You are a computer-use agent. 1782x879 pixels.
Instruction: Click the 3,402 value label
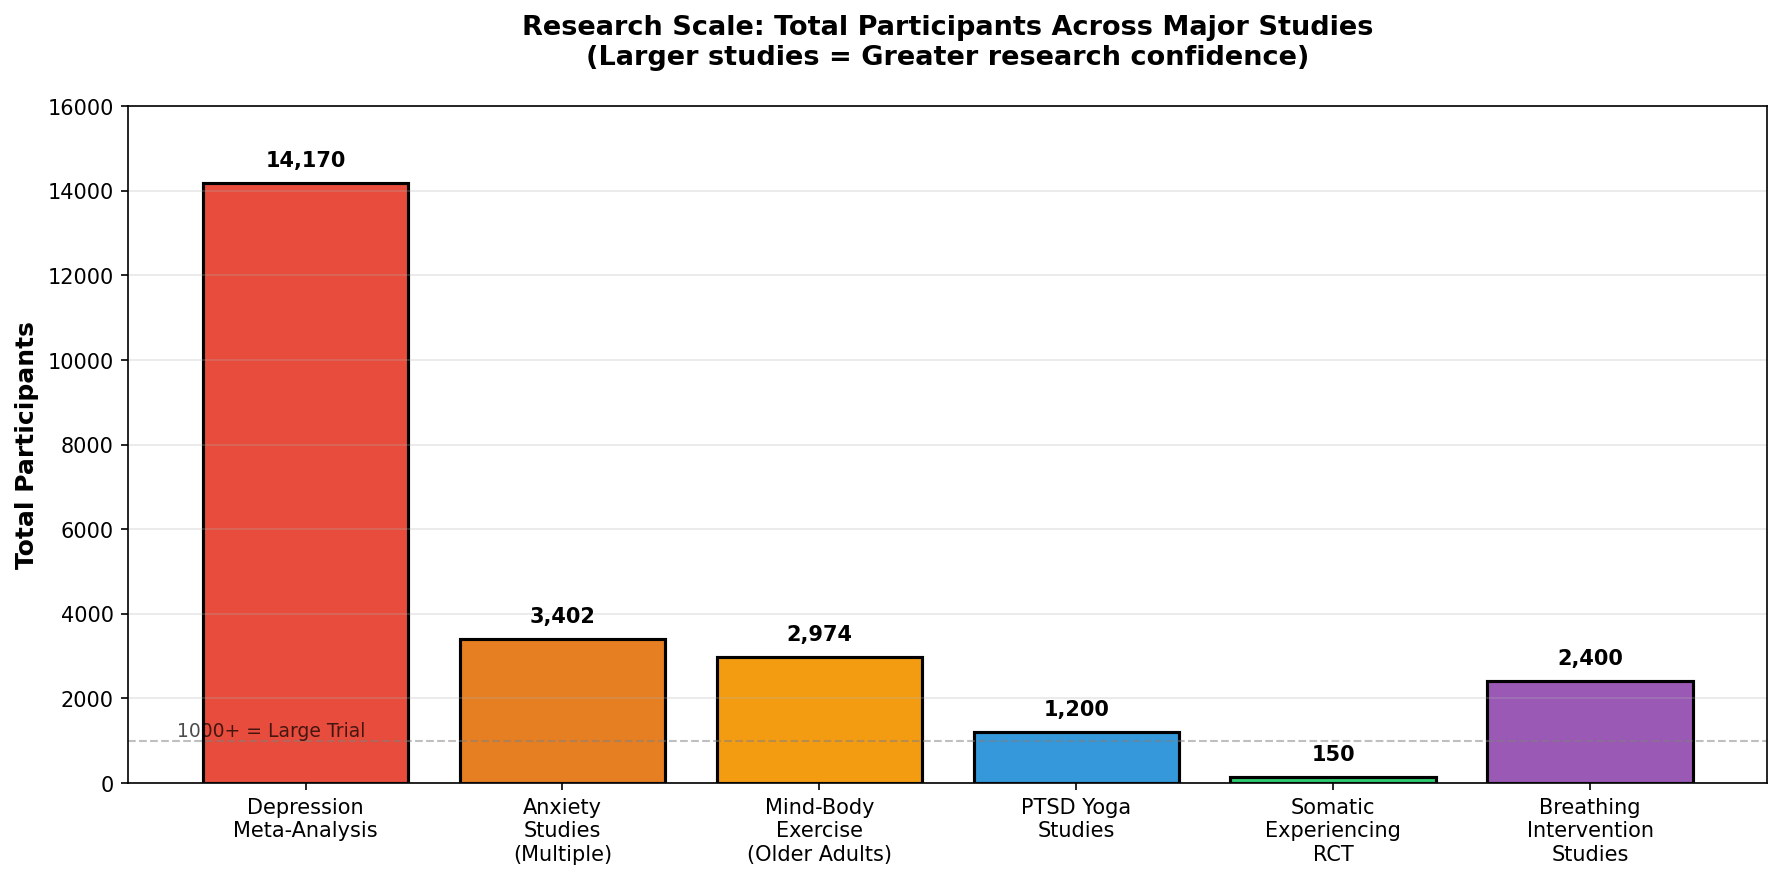coord(563,616)
